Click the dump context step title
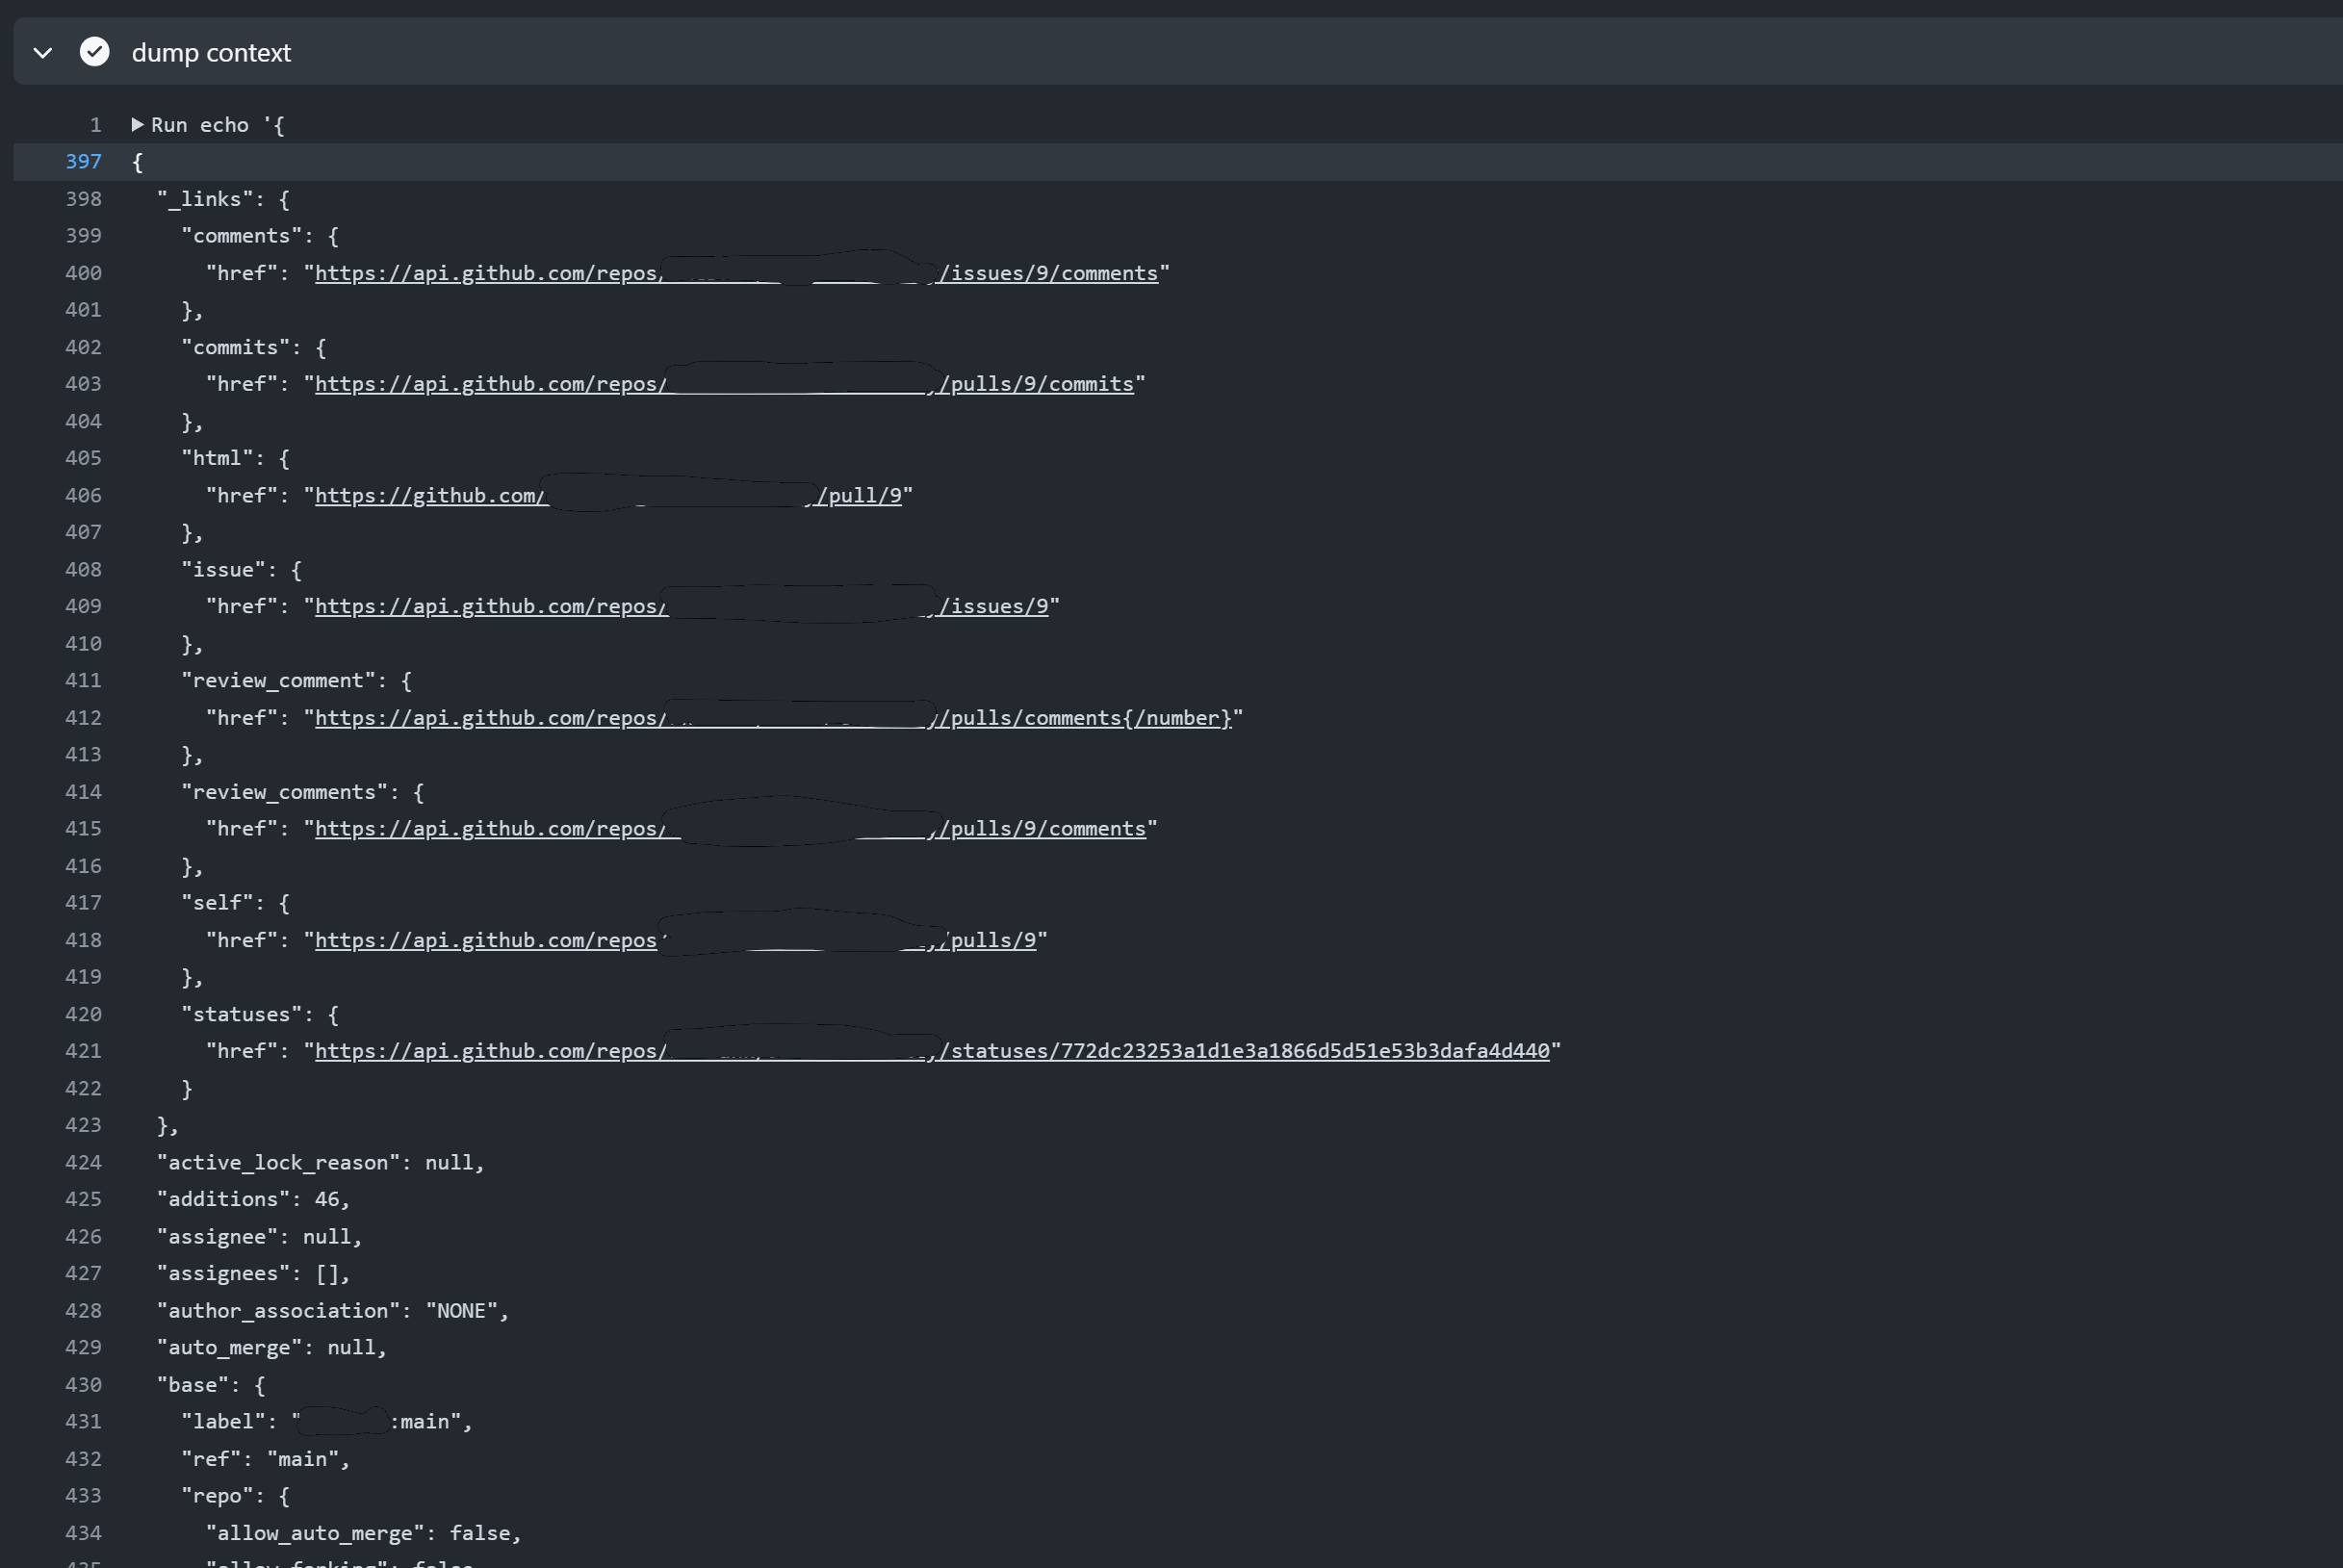This screenshot has height=1568, width=2343. pos(211,52)
